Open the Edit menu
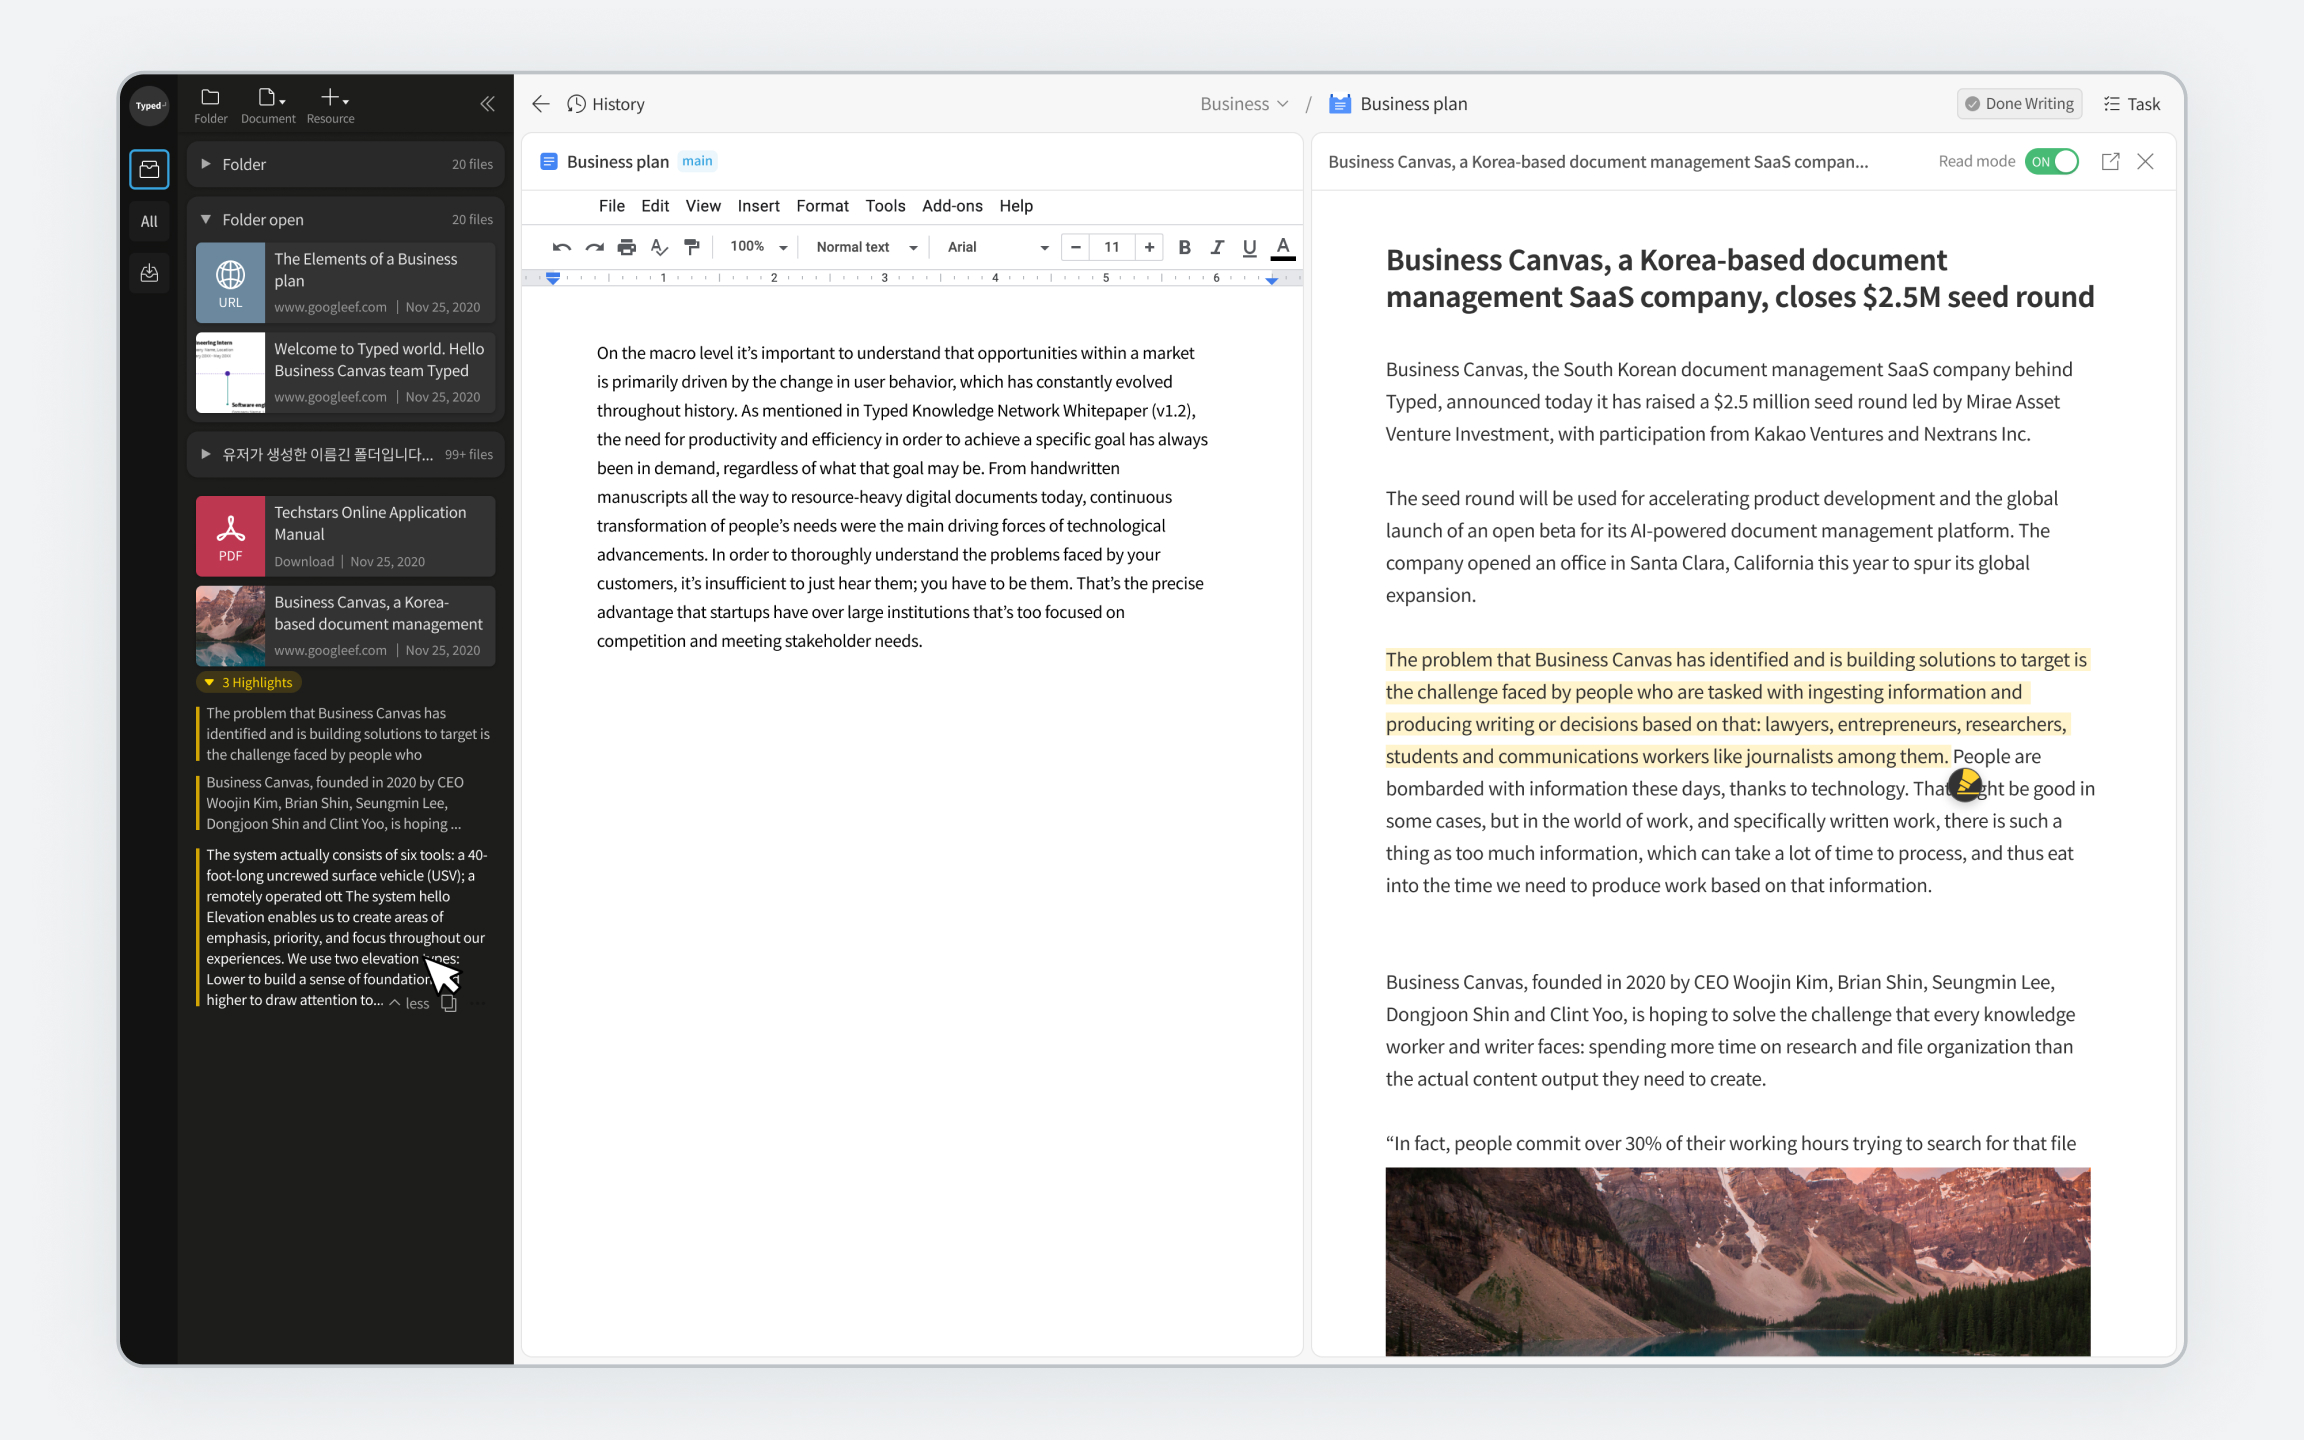The image size is (2304, 1441). coord(655,206)
